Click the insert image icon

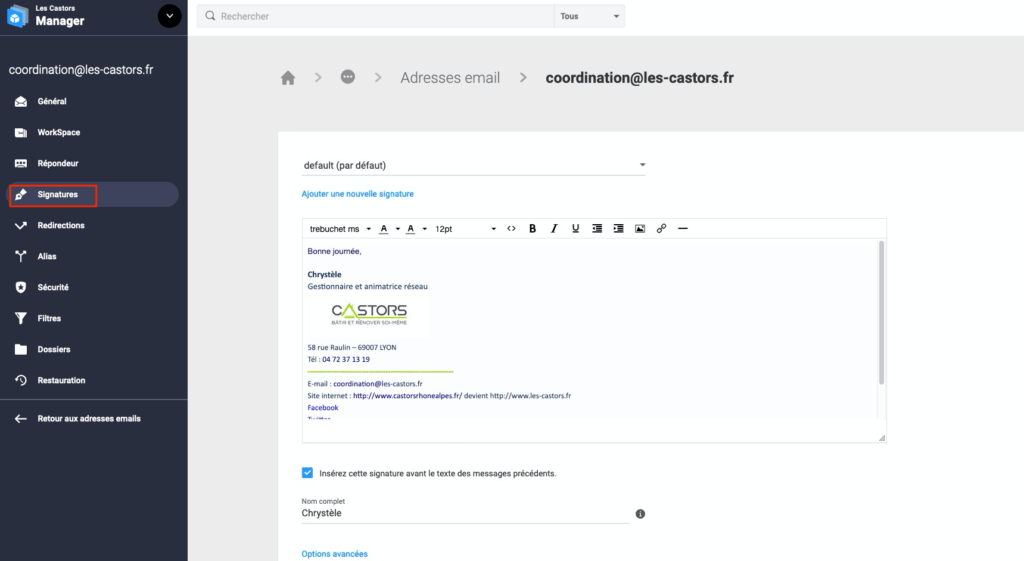coord(640,229)
